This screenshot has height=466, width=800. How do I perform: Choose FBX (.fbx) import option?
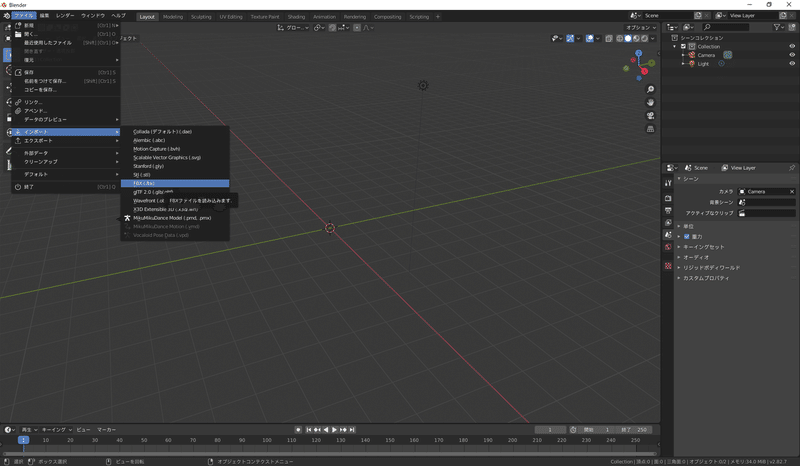[175, 183]
